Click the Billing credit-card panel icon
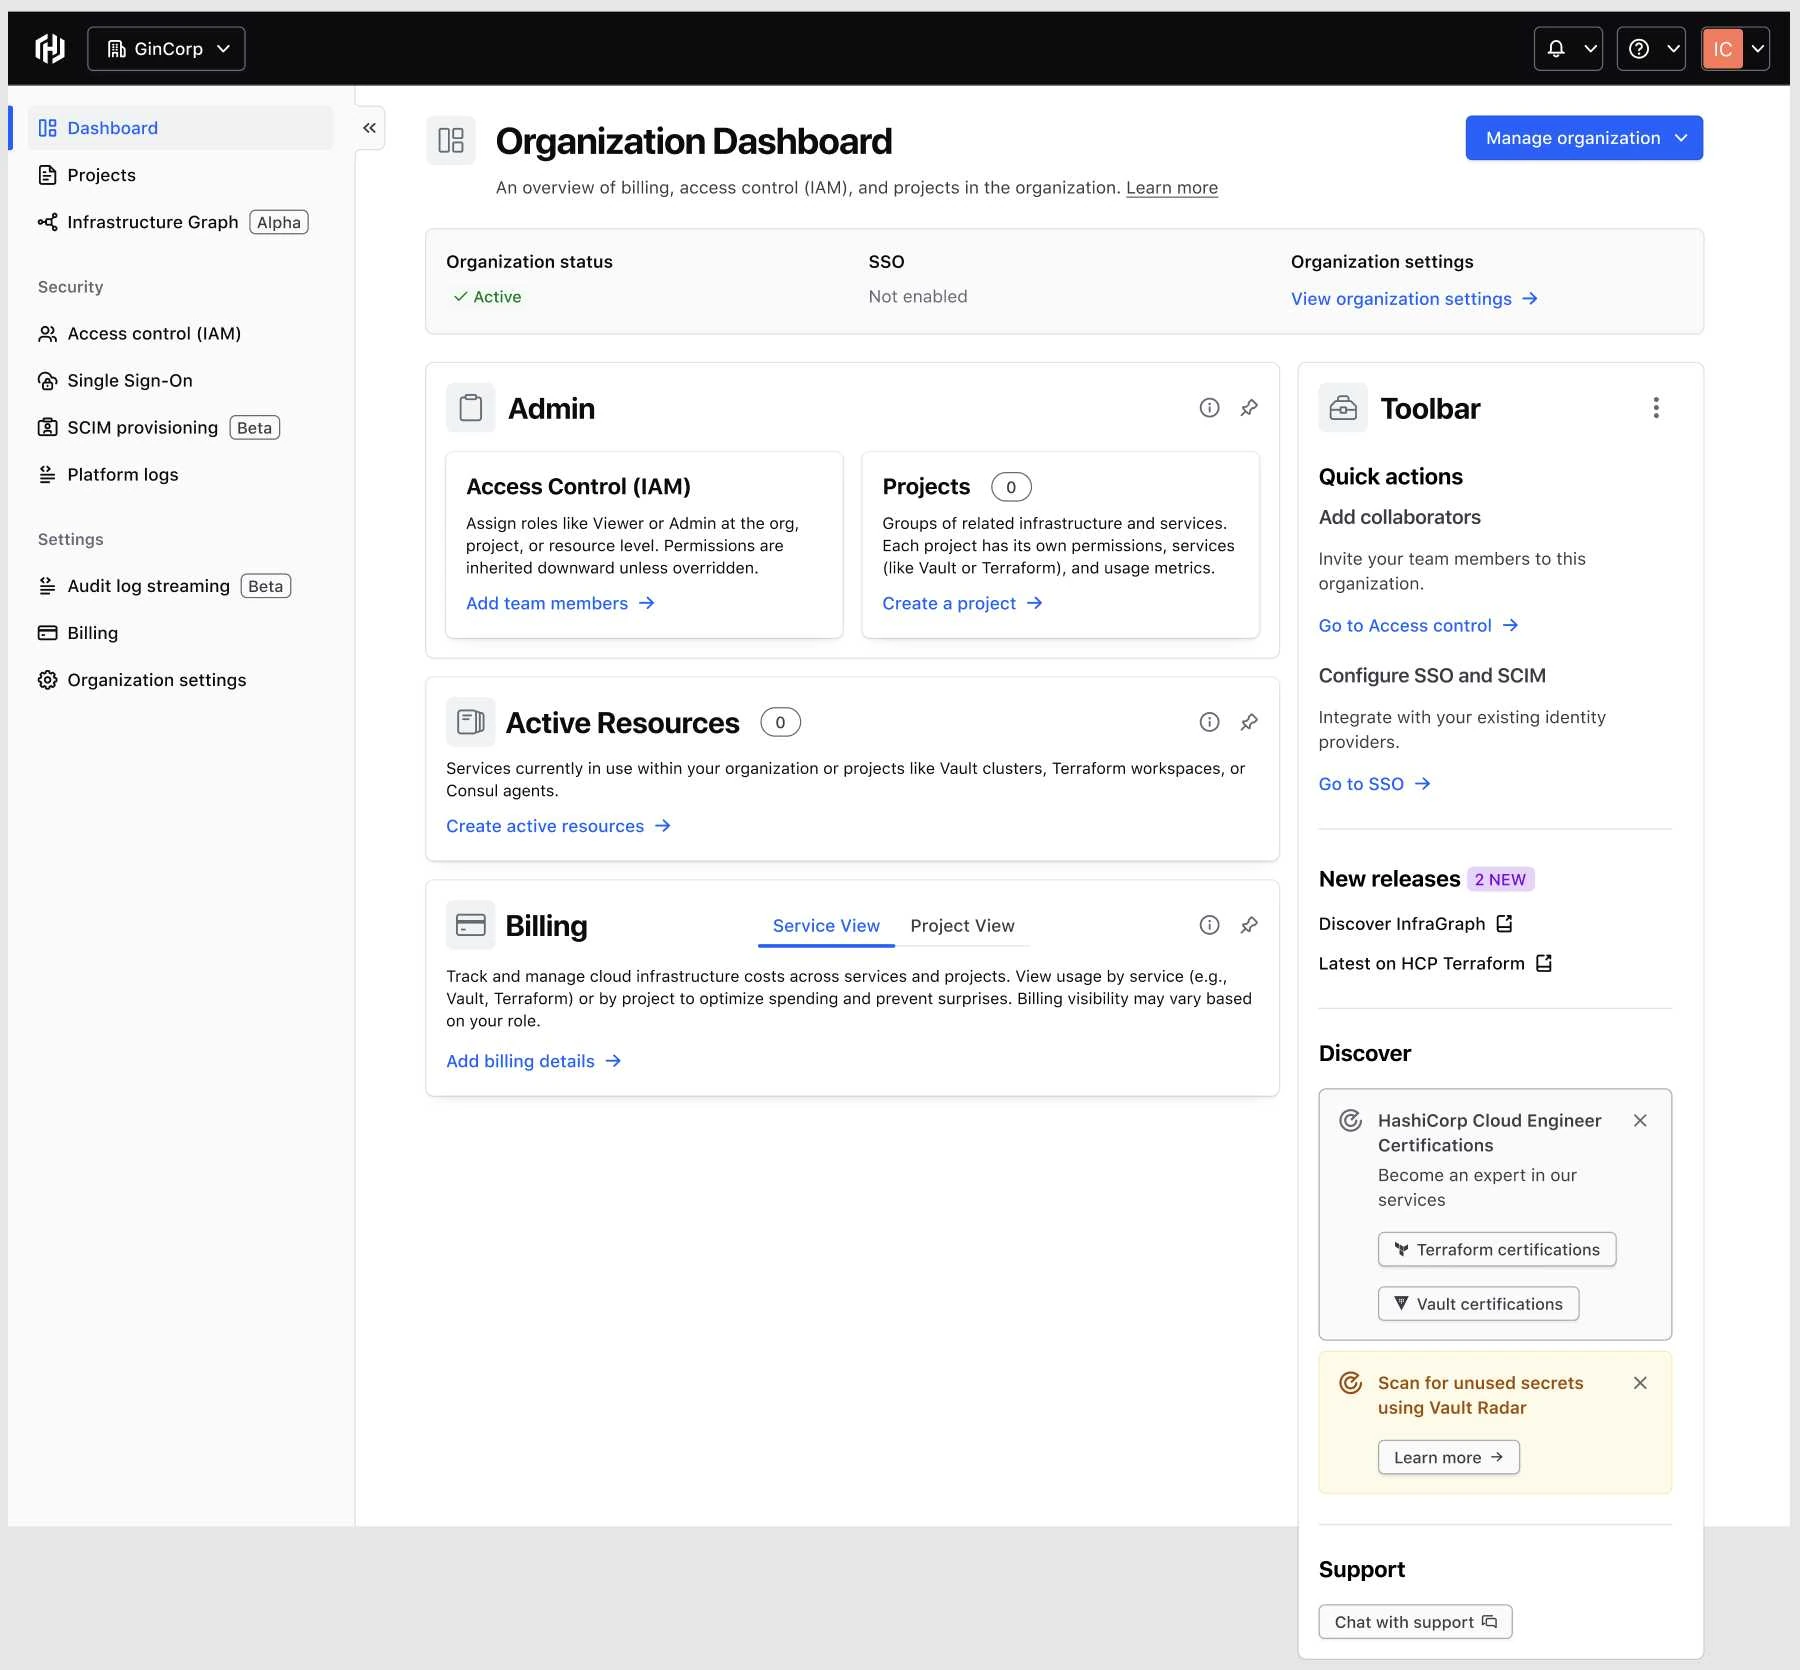The height and width of the screenshot is (1670, 1800). (471, 925)
